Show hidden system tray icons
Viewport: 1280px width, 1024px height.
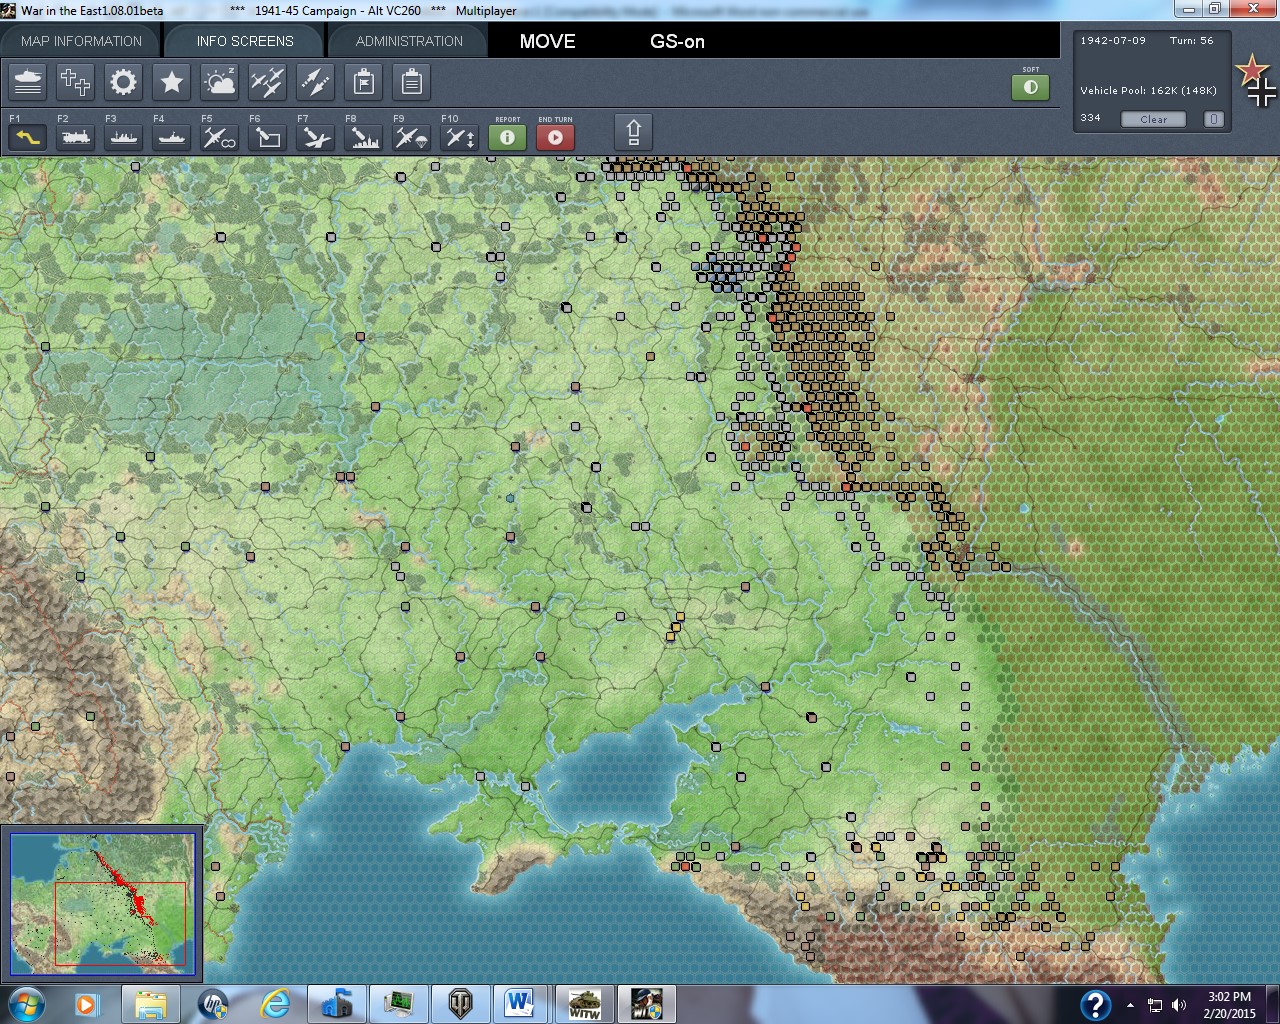(x=1130, y=1005)
